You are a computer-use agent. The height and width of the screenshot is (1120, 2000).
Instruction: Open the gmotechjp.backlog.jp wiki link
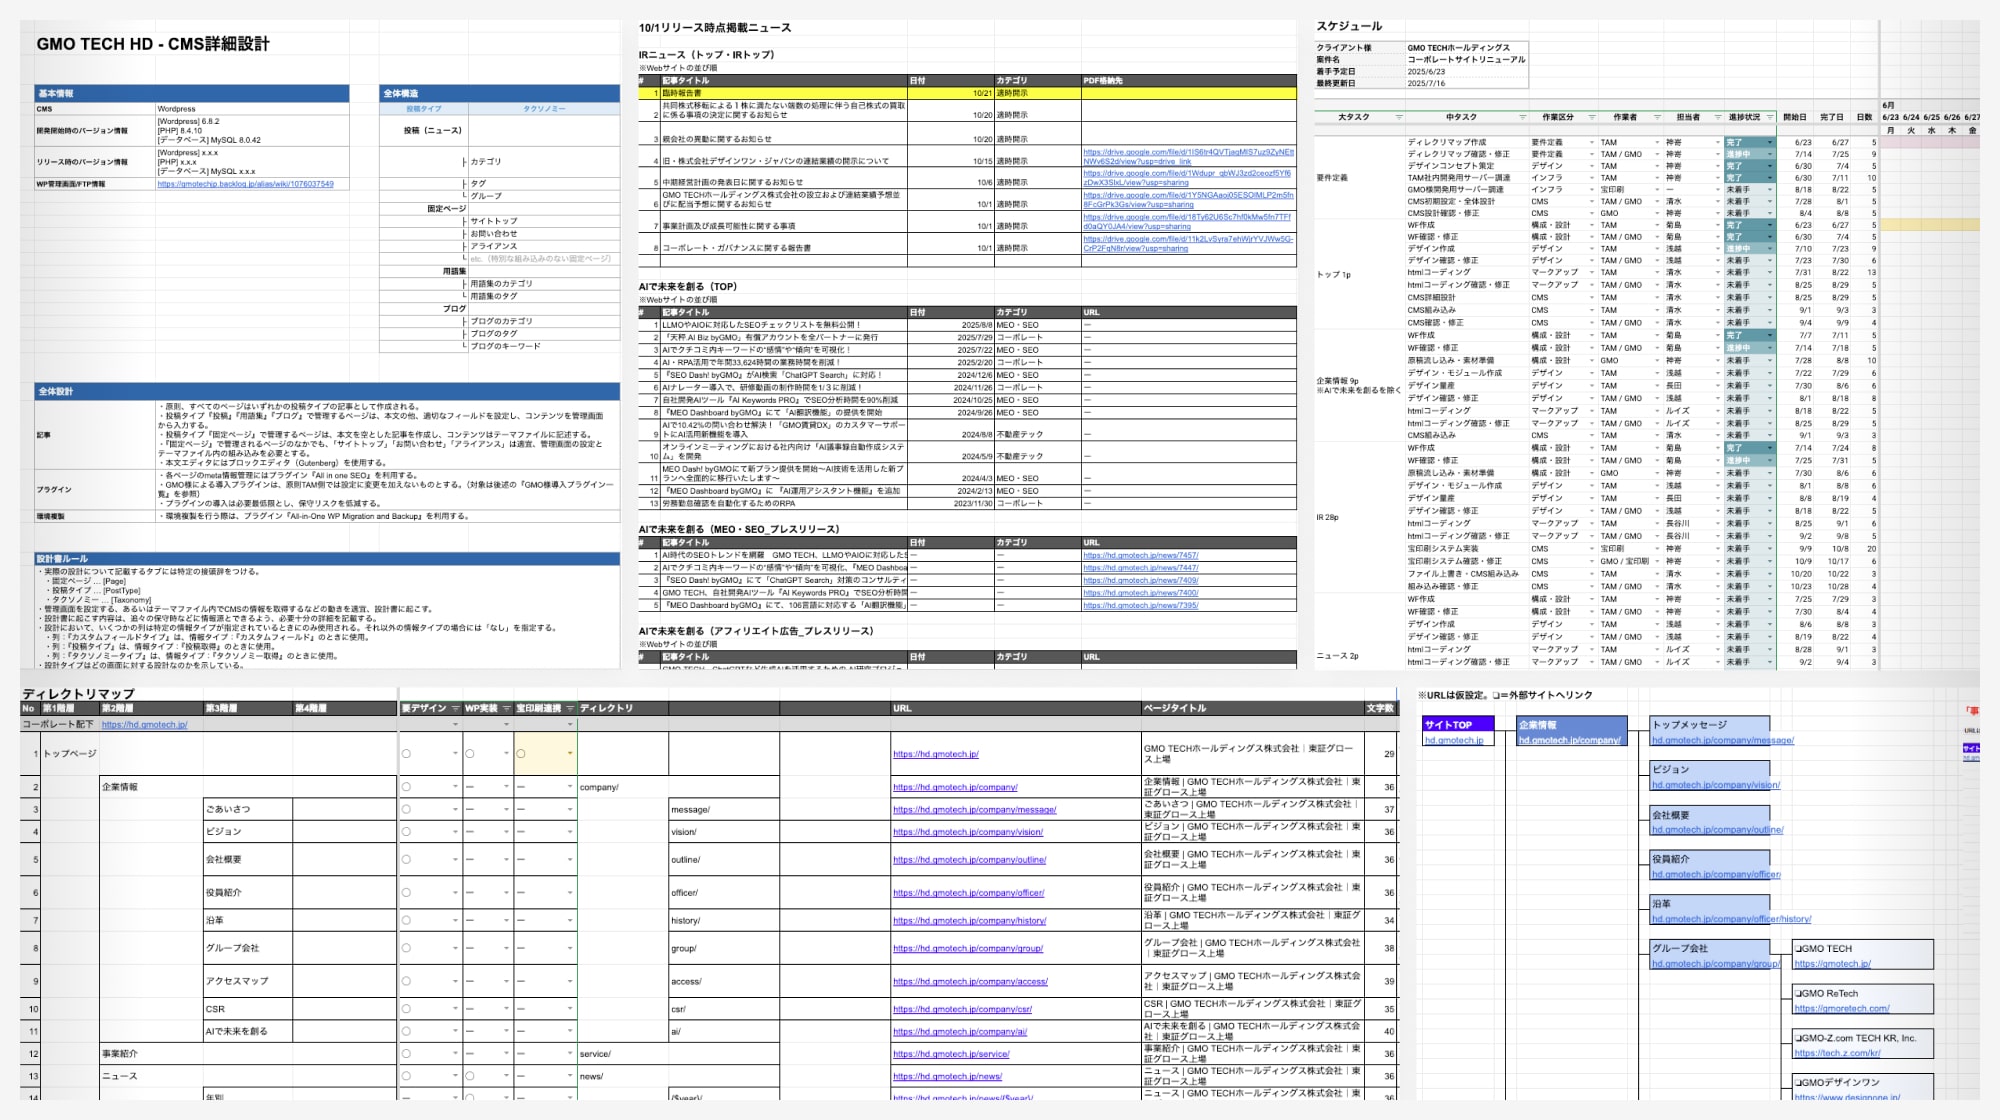click(245, 184)
